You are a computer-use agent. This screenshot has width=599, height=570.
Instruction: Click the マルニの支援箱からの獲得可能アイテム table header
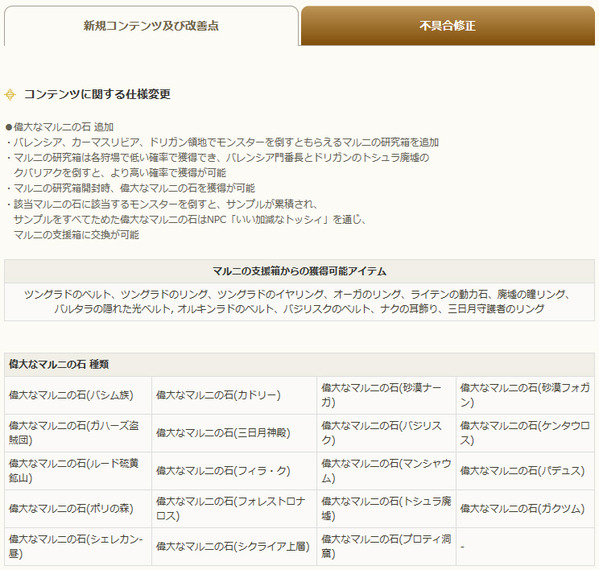click(x=300, y=271)
